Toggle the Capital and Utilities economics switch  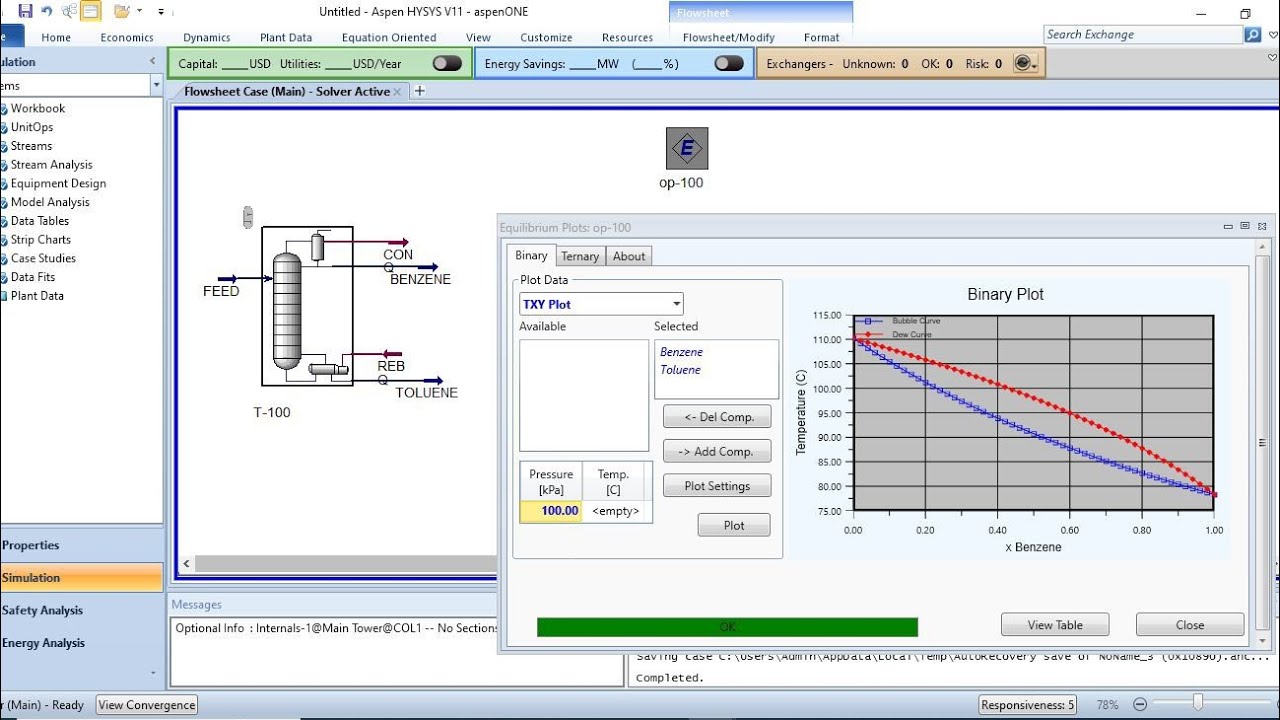point(447,63)
